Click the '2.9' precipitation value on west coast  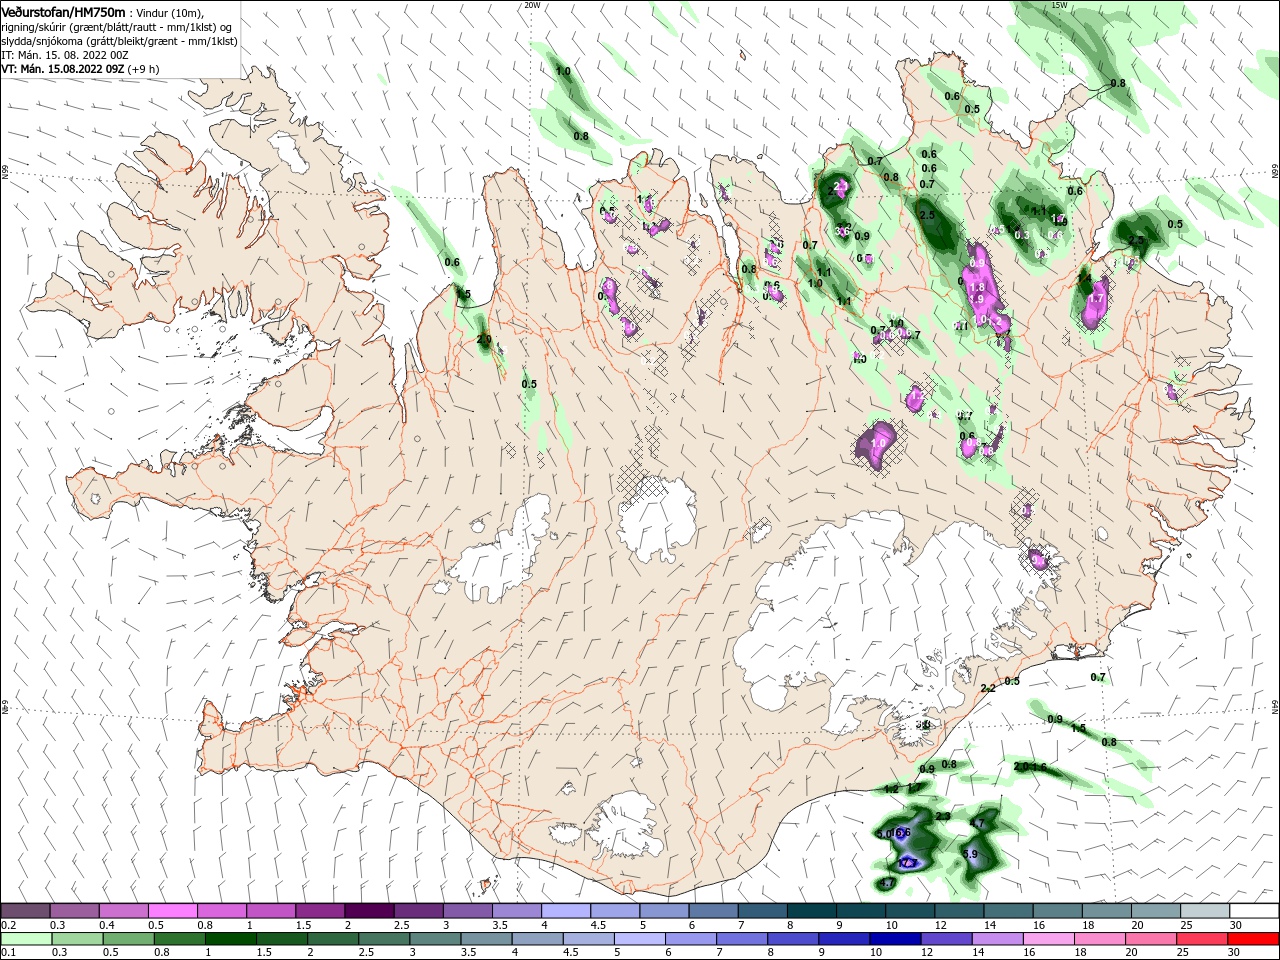(x=484, y=340)
